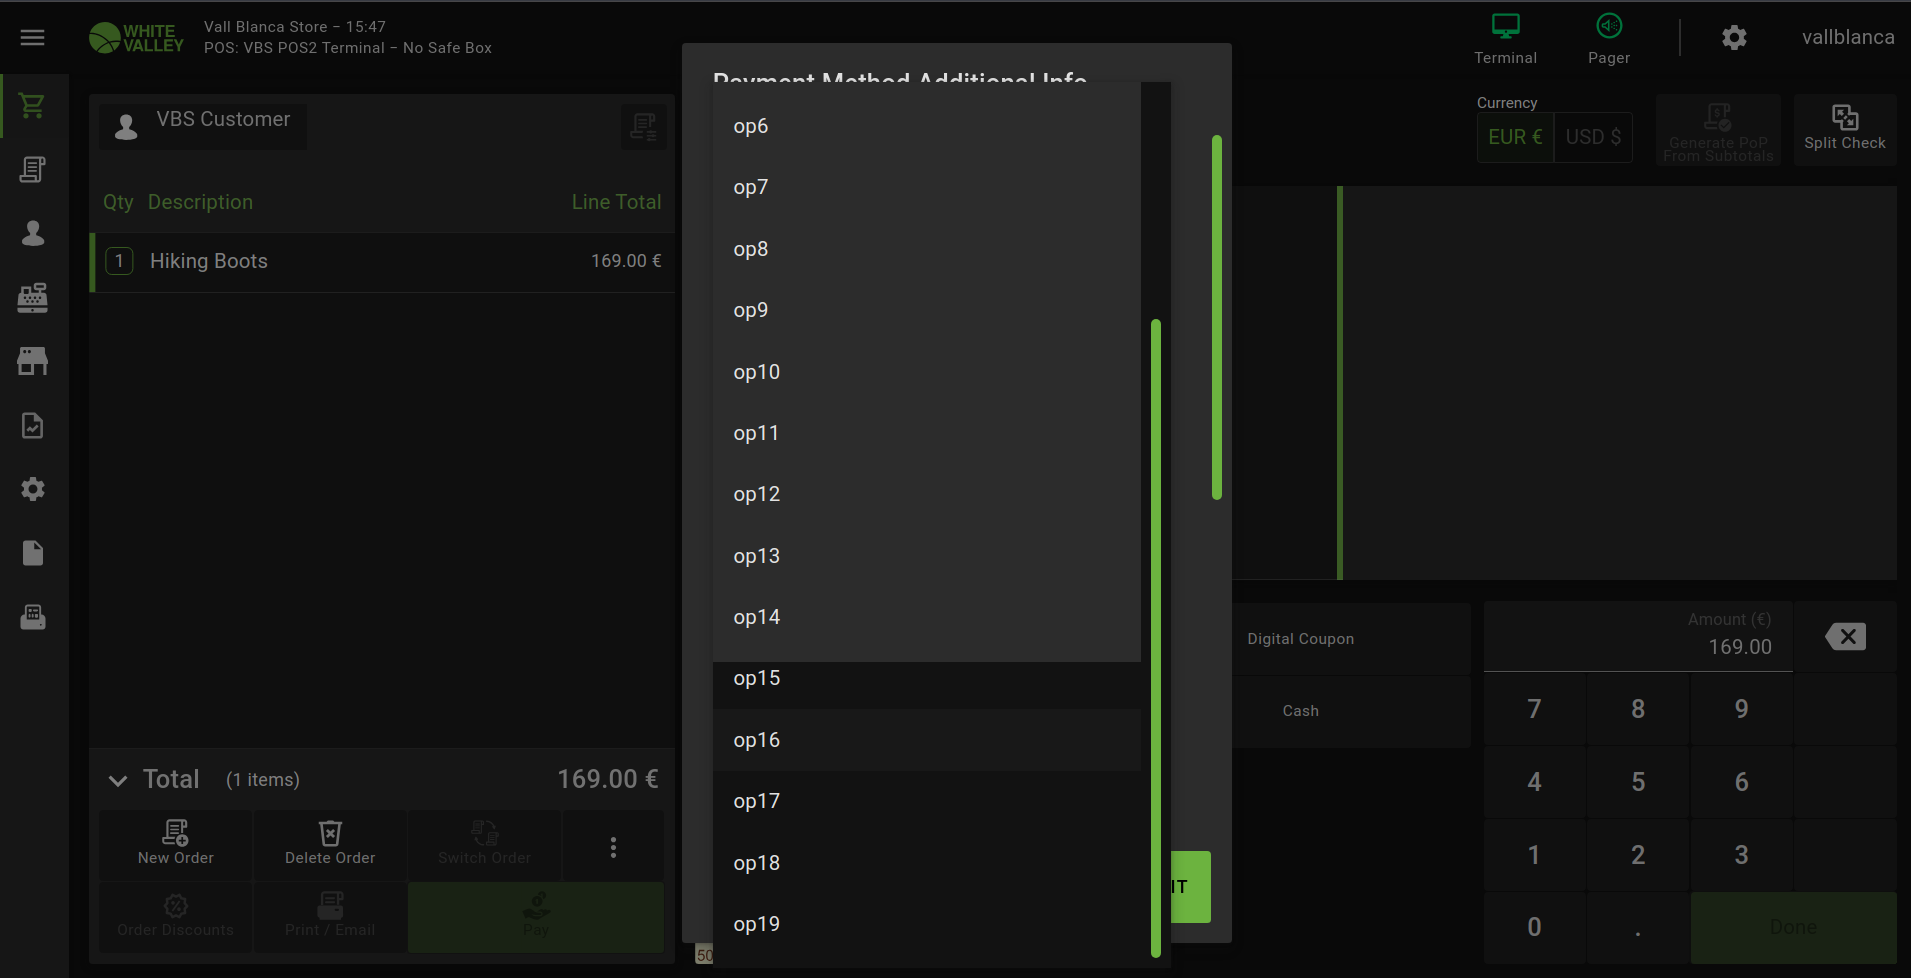Collapse the Total summary chevron
1911x978 pixels.
pyautogui.click(x=118, y=781)
